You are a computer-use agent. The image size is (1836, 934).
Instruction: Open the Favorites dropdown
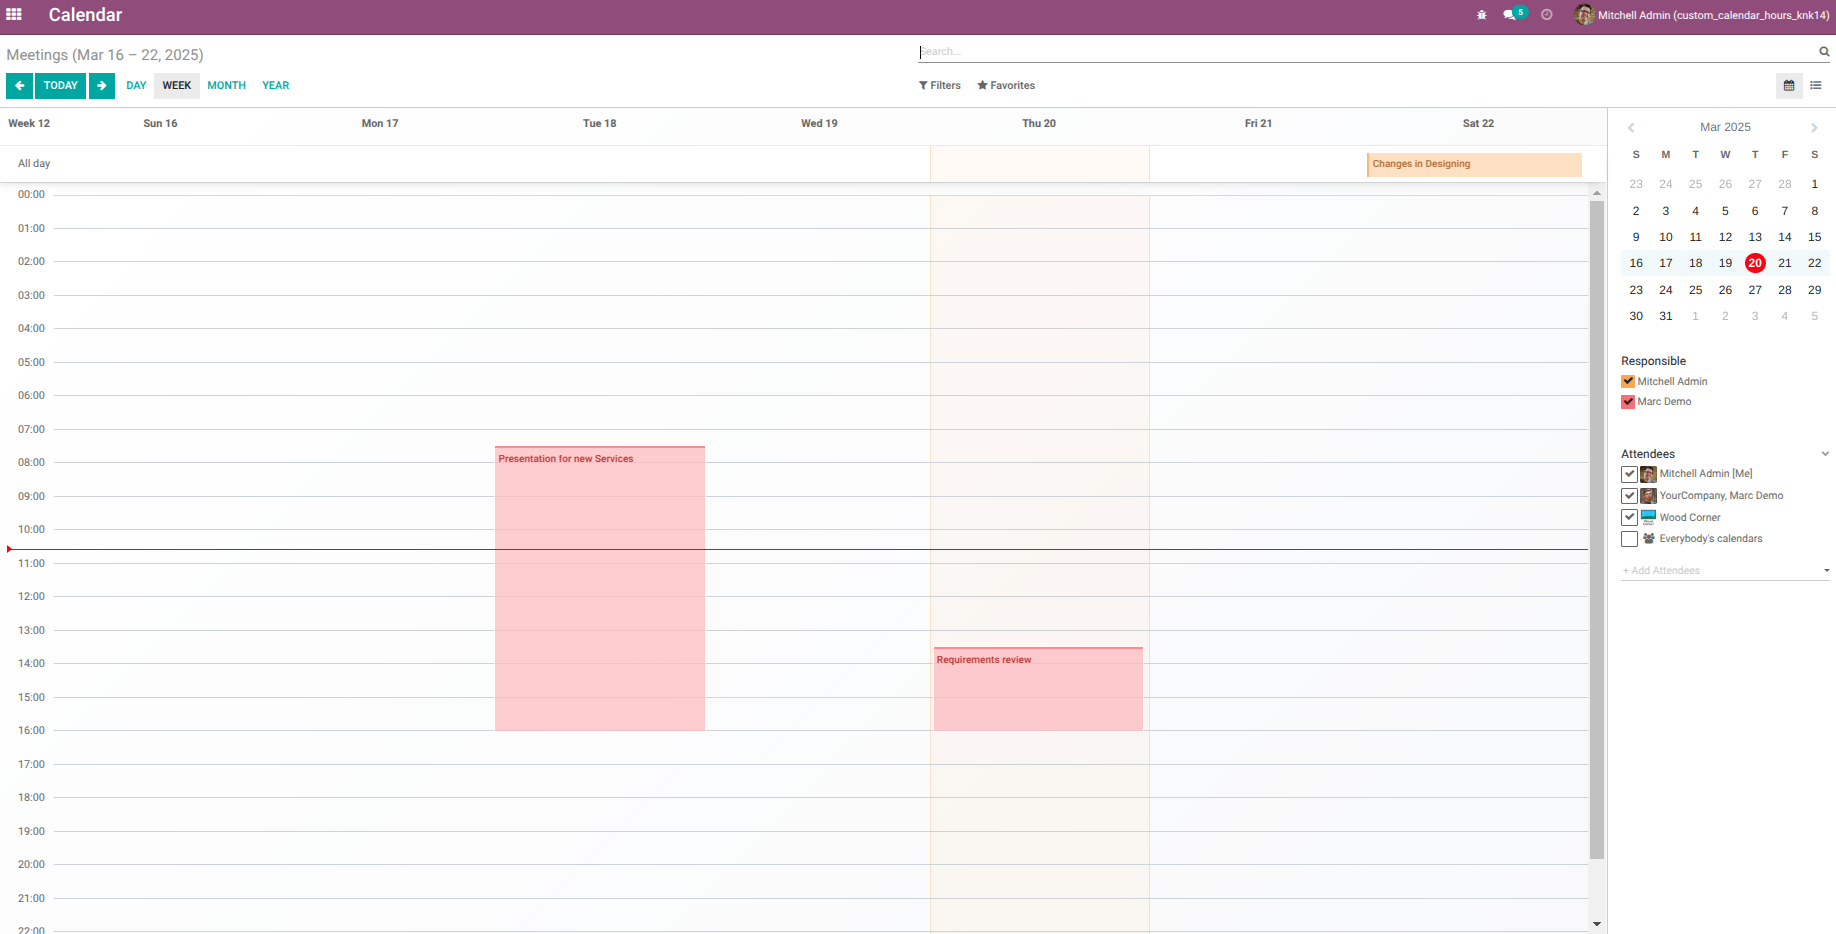(1006, 86)
